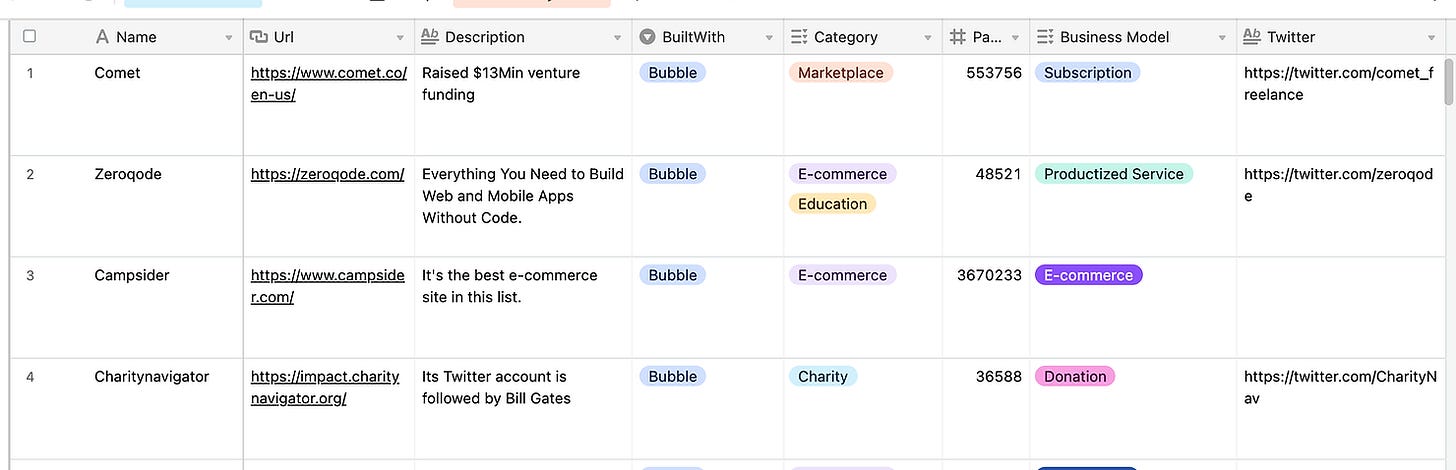This screenshot has height=470, width=1456.
Task: Open the impact.charitynavigator.org link
Action: pyautogui.click(x=325, y=387)
